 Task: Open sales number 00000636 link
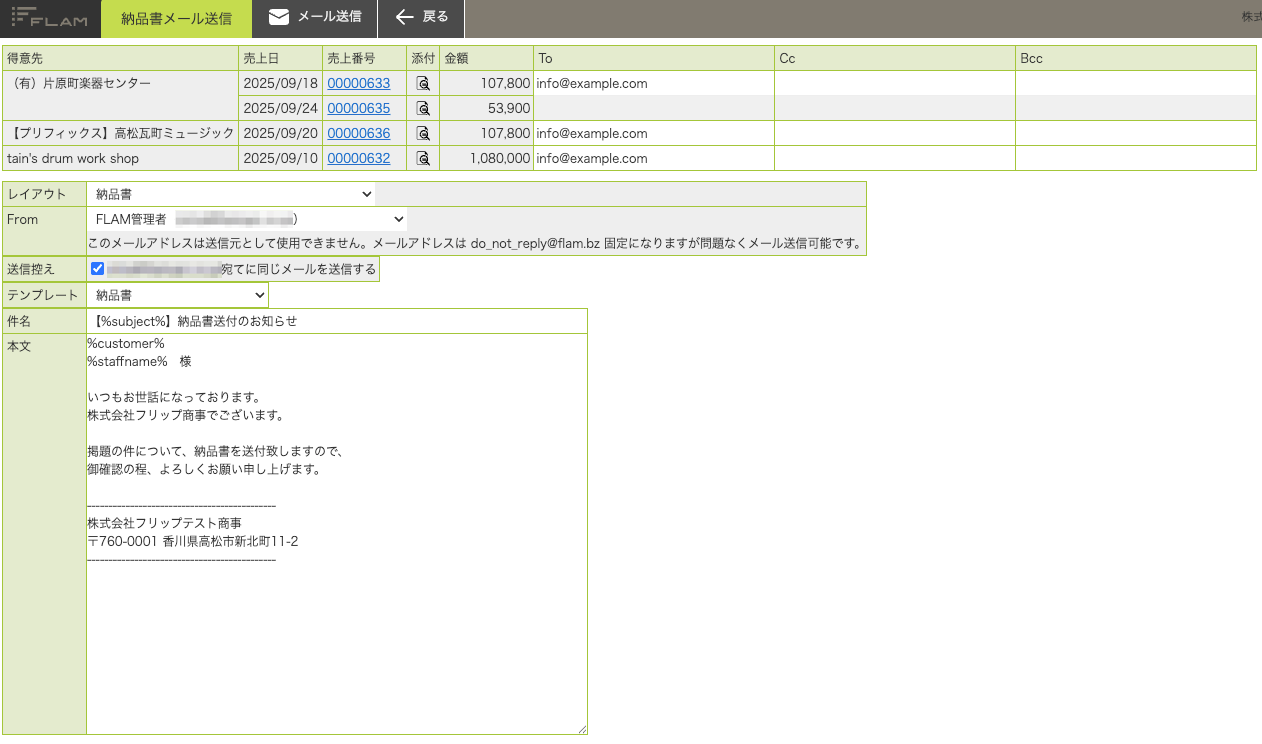(x=358, y=133)
